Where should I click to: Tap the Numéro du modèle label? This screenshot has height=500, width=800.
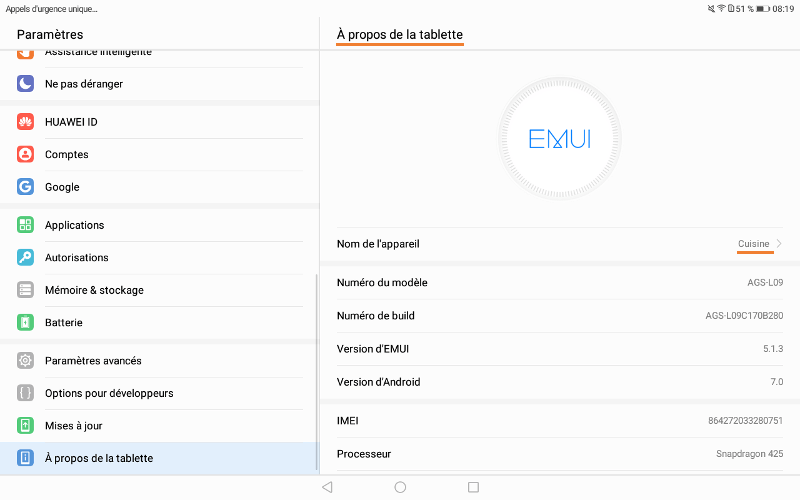(382, 283)
